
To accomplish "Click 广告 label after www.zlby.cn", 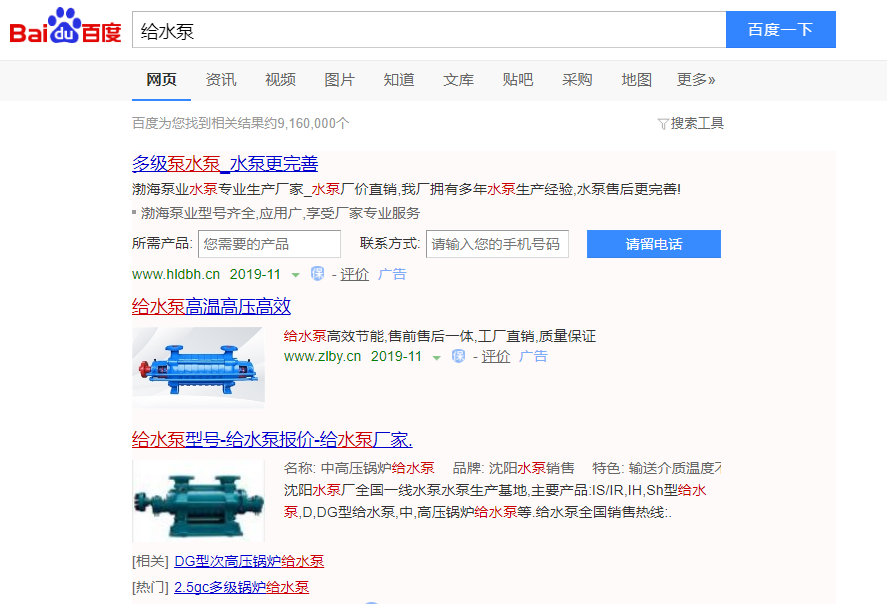I will pyautogui.click(x=533, y=356).
